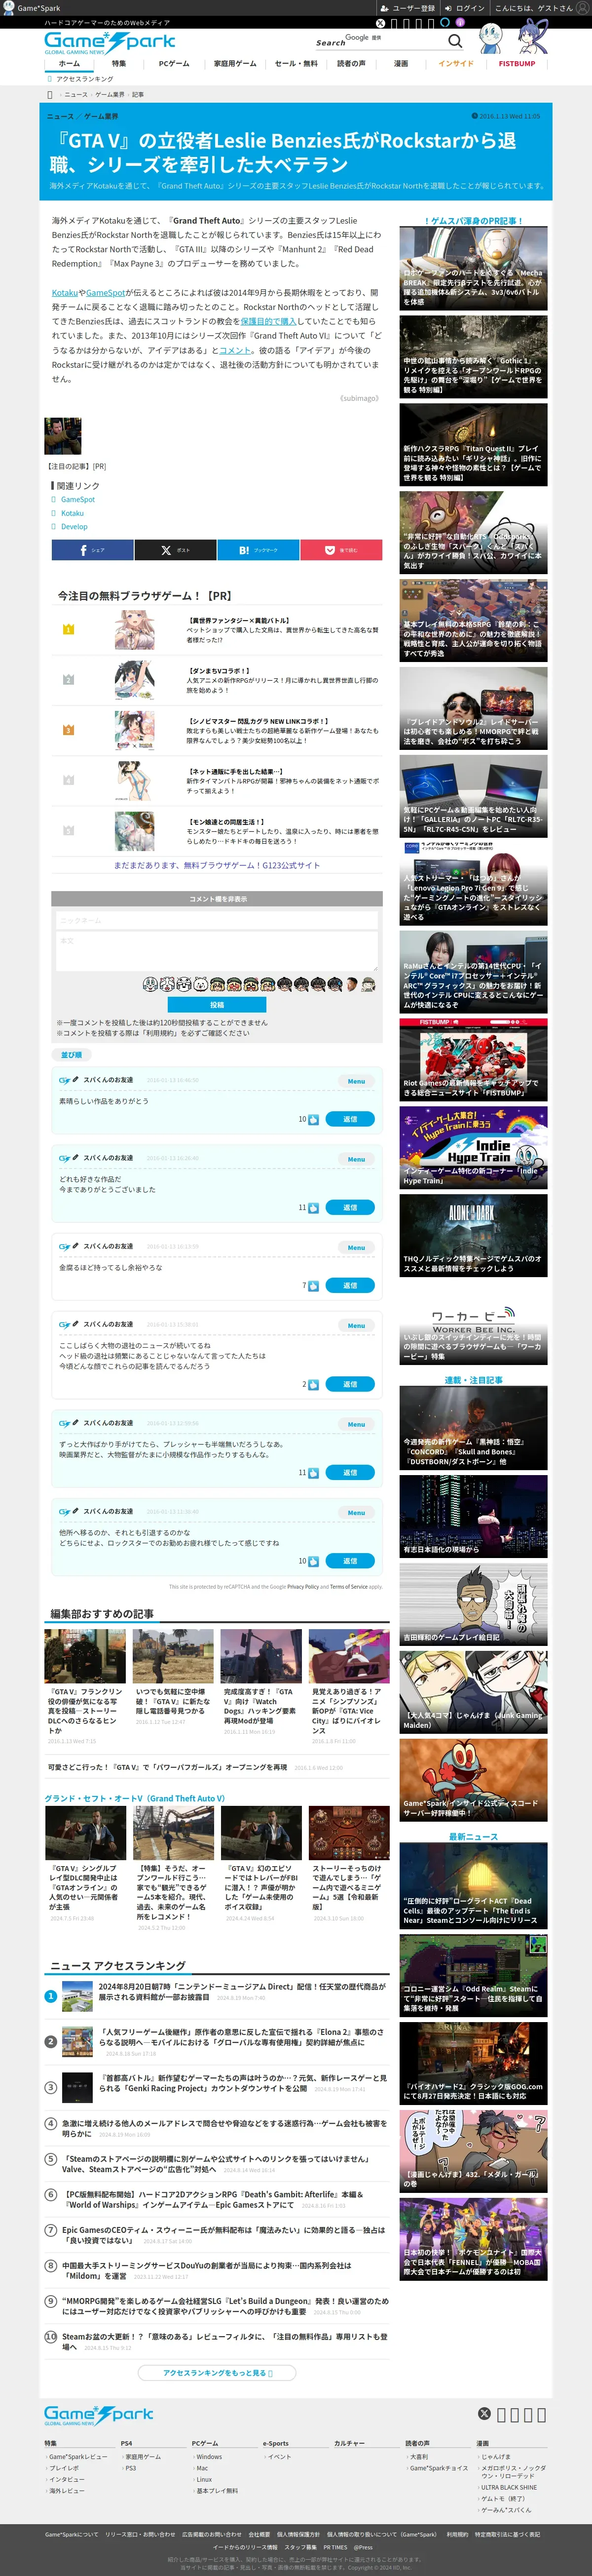Open the 保護目的で購入 link in the article

click(268, 322)
